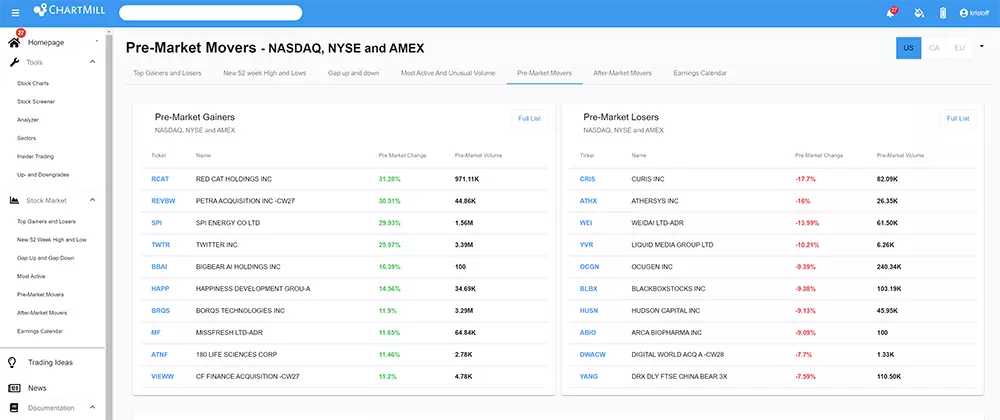Open notifications bell icon
This screenshot has height=420, width=1000.
890,13
